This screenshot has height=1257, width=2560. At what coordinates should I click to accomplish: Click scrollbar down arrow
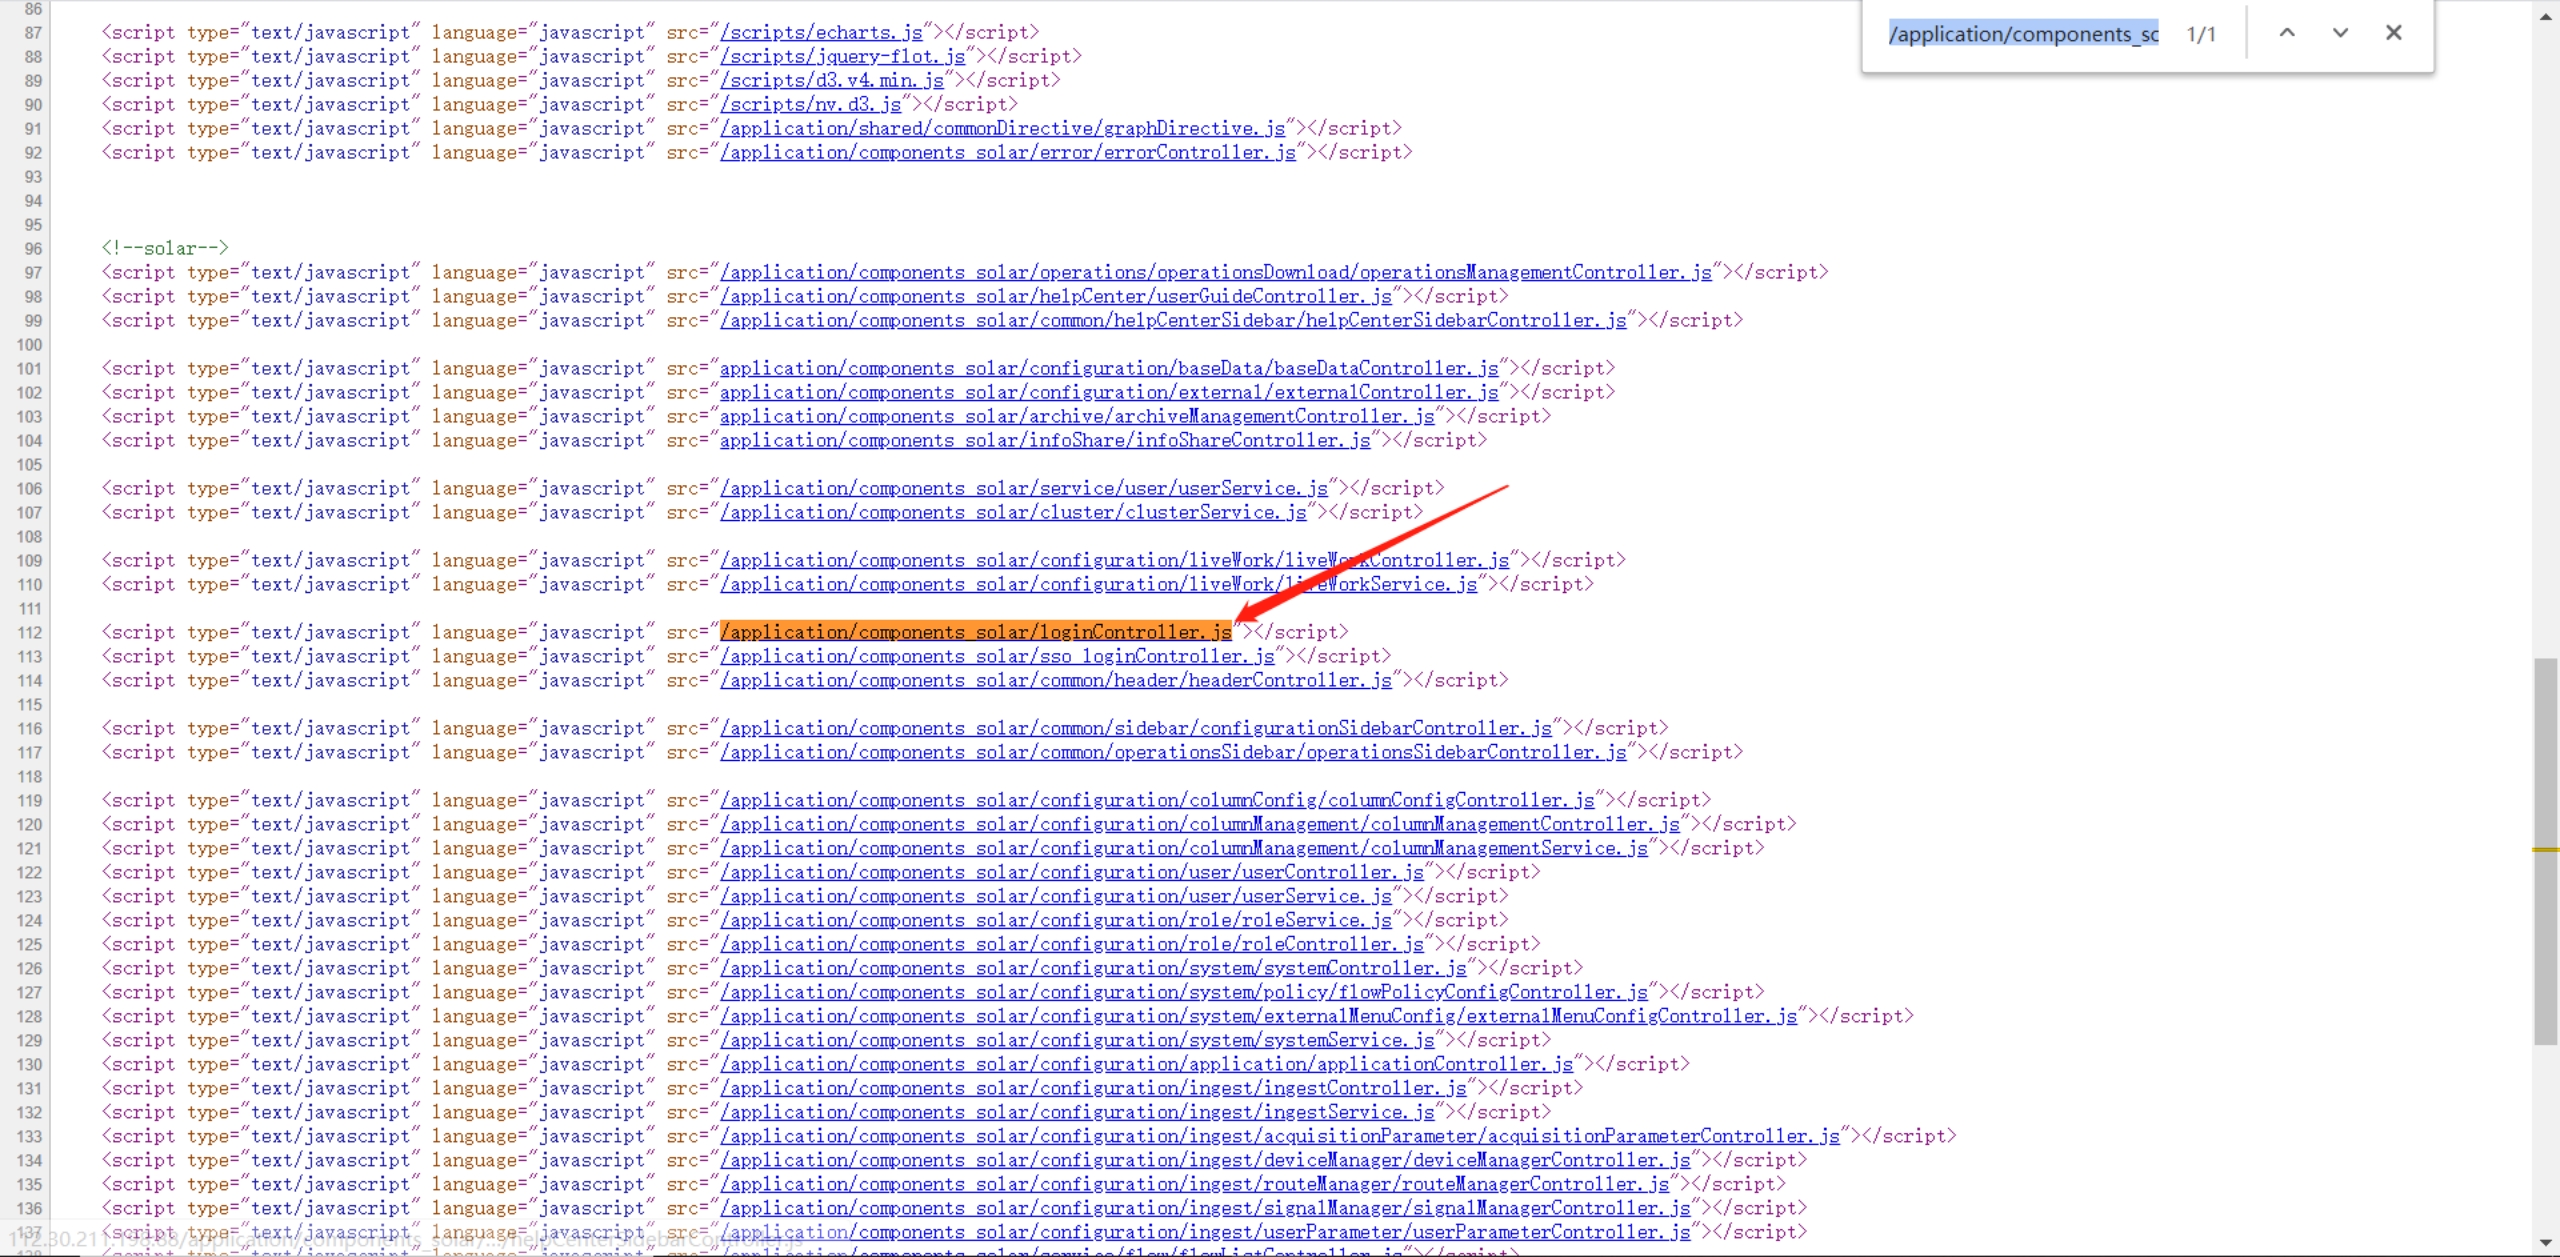[2546, 1243]
